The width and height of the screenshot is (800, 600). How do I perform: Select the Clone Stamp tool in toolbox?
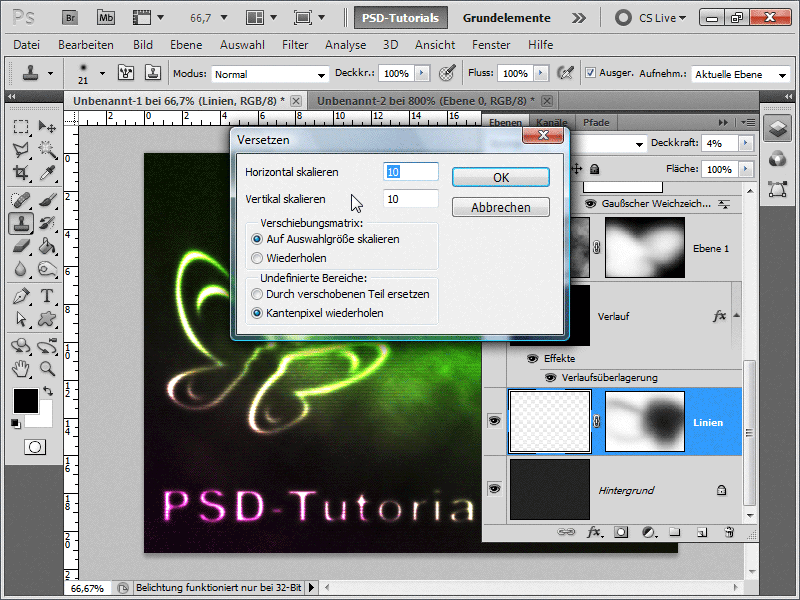21,223
